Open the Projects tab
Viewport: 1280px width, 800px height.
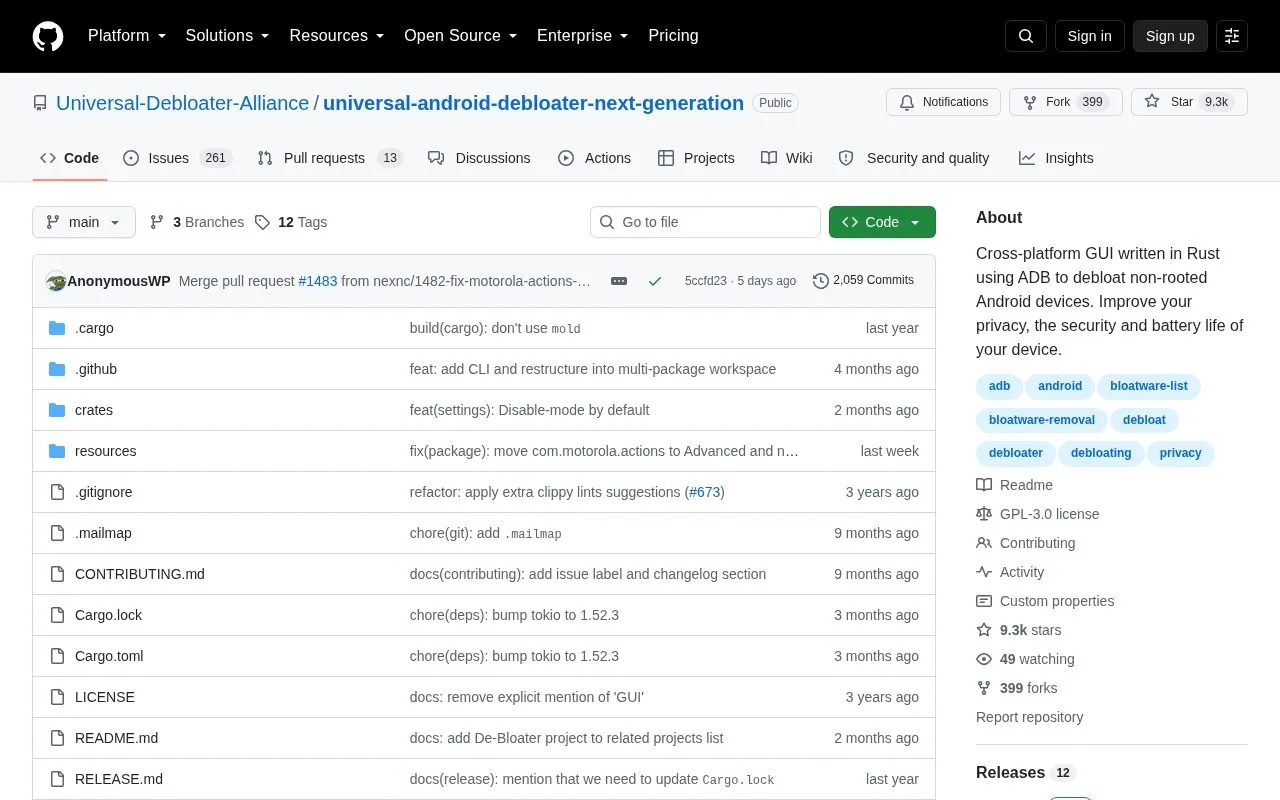point(696,158)
